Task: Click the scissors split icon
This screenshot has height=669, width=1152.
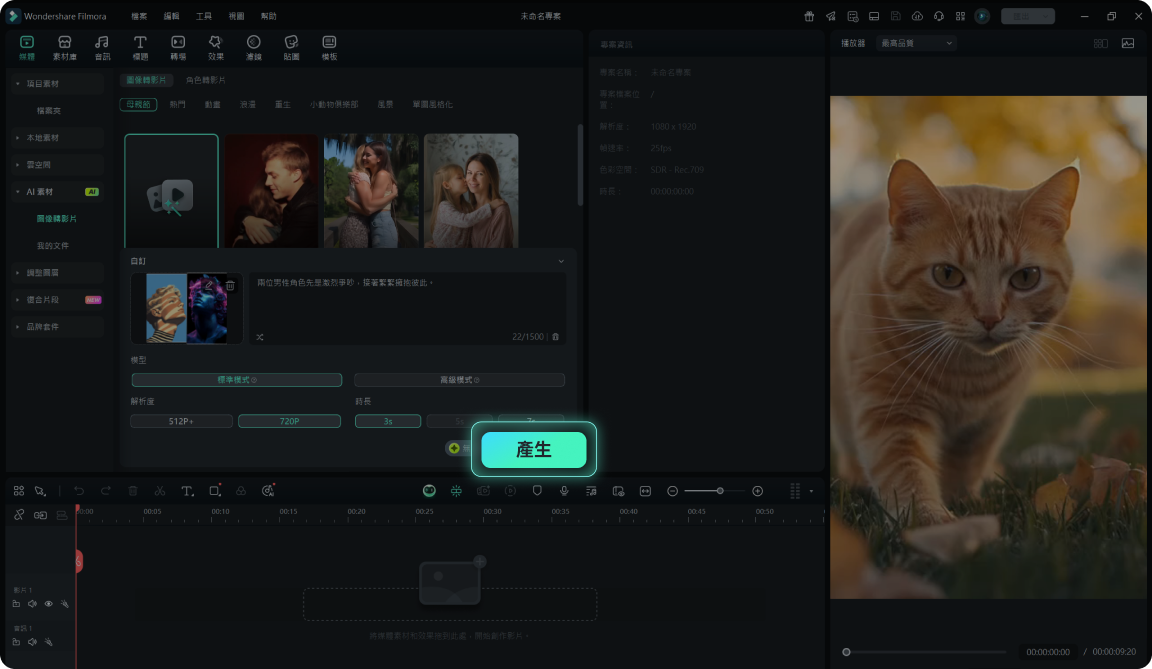Action: (x=159, y=491)
